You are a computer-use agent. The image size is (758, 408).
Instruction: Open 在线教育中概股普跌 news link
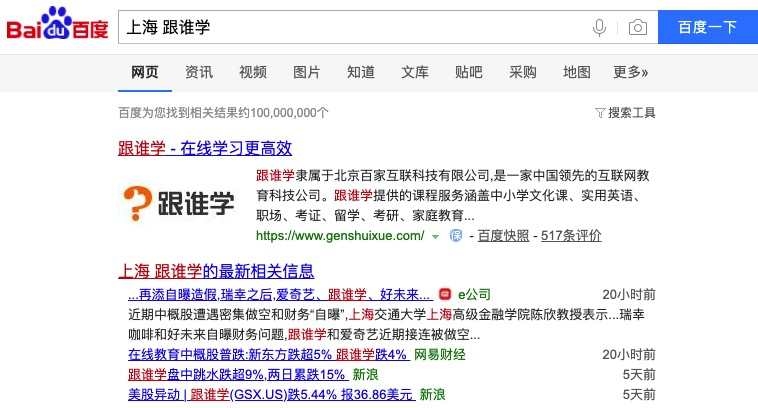click(269, 354)
